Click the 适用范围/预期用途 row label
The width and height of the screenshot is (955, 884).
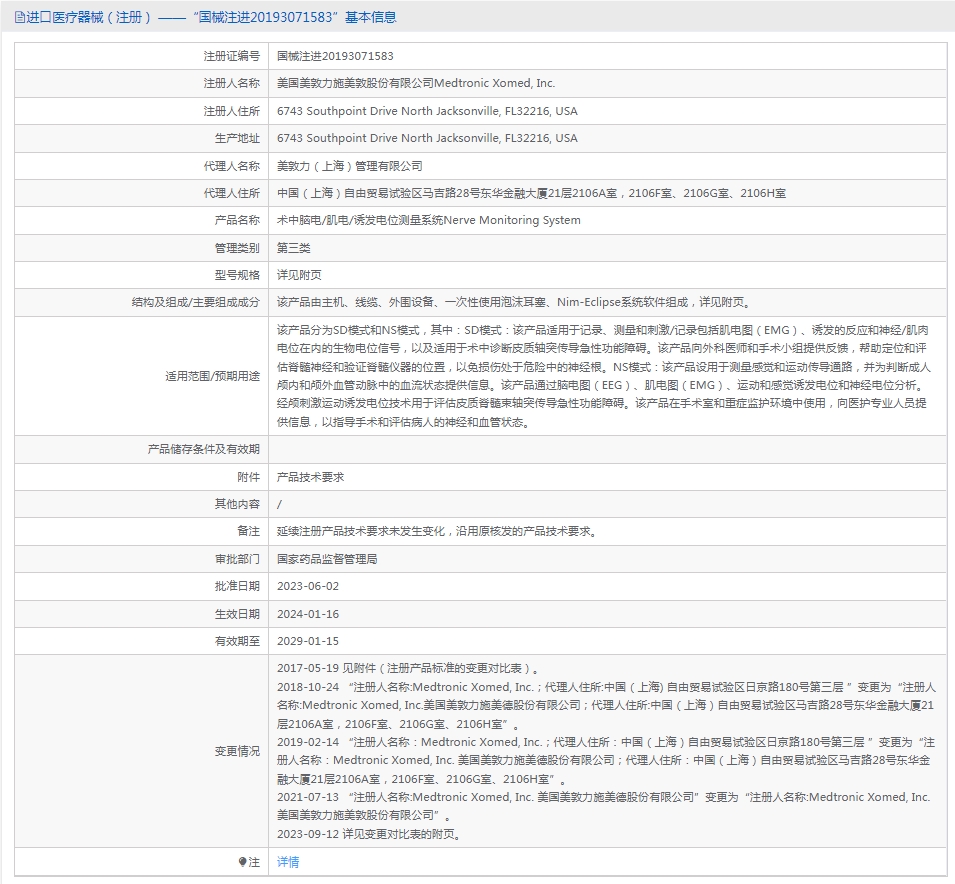tap(213, 376)
